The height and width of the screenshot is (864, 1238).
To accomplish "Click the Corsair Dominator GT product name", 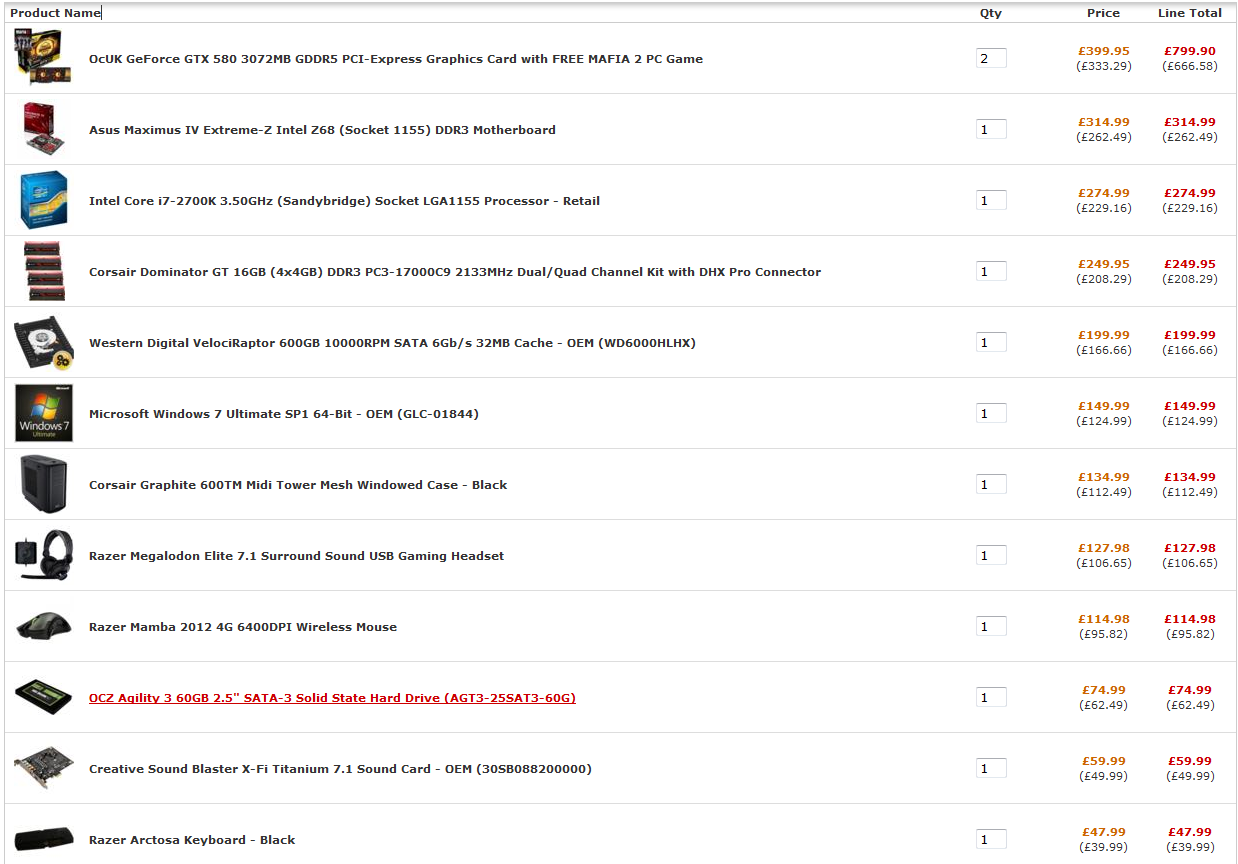I will tap(454, 272).
